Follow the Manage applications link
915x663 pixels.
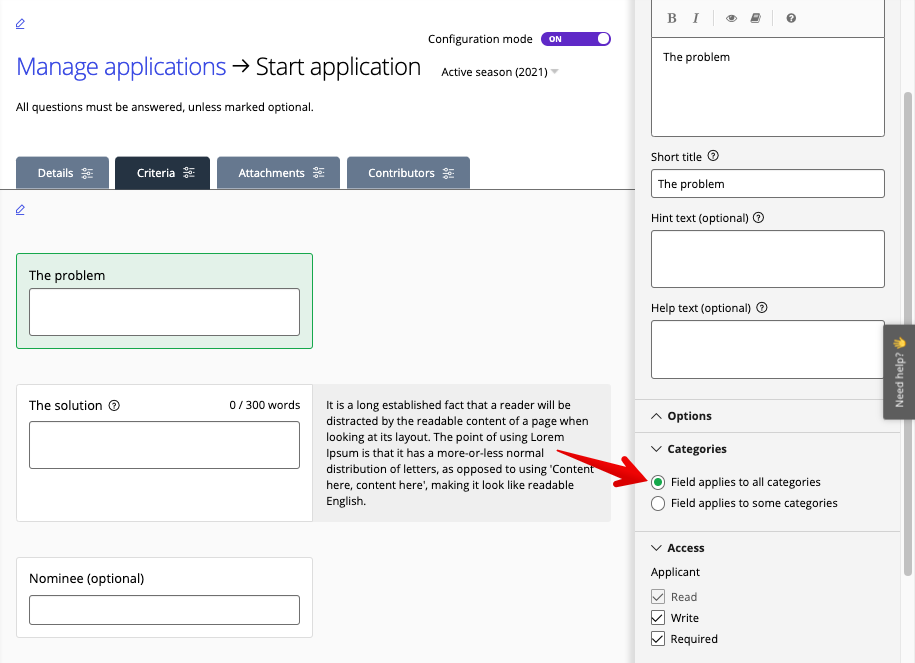coord(121,67)
